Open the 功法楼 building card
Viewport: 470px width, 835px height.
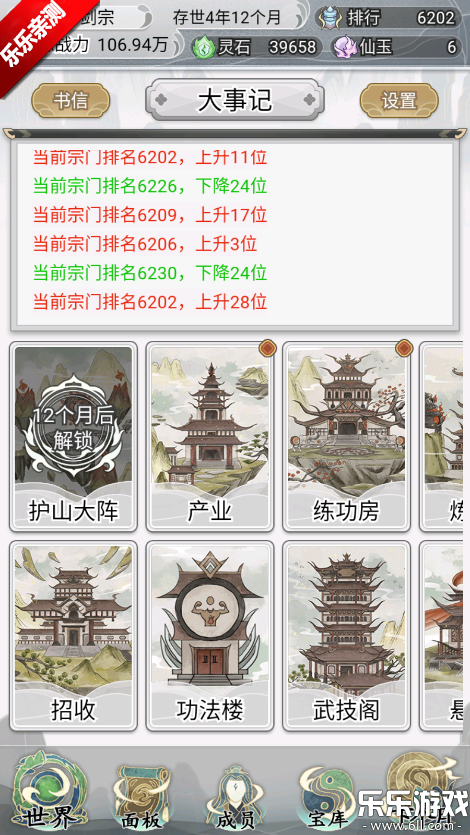click(x=210, y=636)
